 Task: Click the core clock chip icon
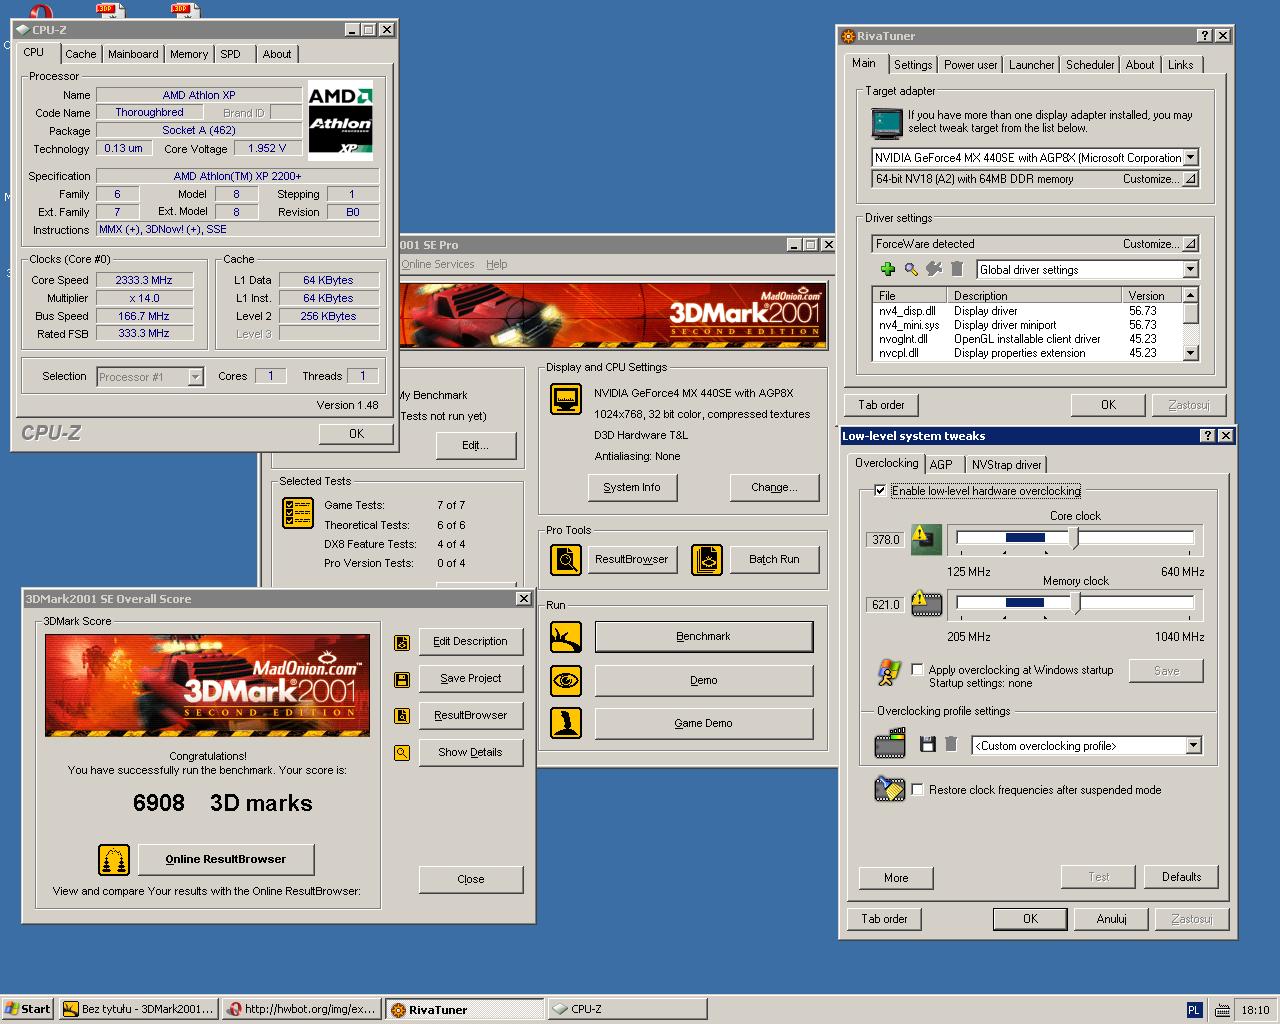pyautogui.click(x=926, y=540)
